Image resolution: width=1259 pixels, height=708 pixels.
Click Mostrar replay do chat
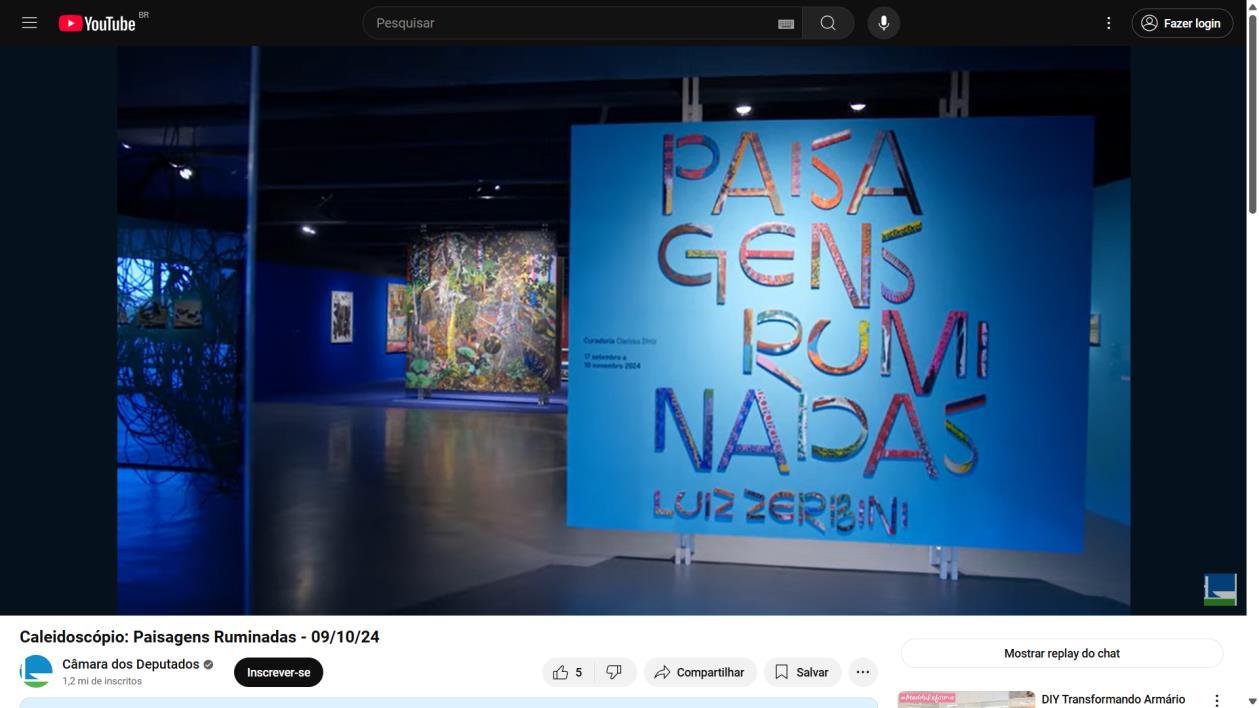[x=1062, y=653]
